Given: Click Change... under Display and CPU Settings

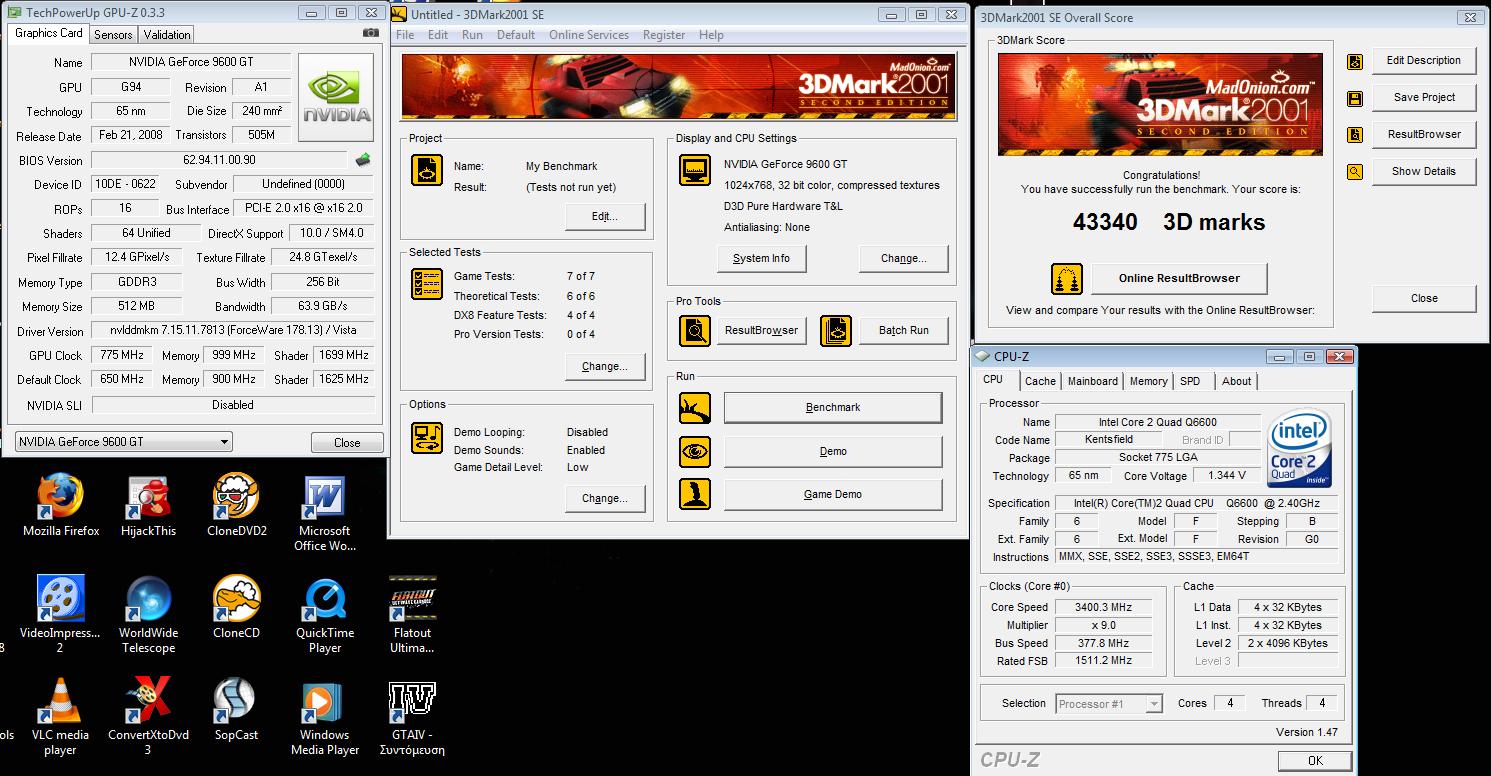Looking at the screenshot, I should click(903, 258).
